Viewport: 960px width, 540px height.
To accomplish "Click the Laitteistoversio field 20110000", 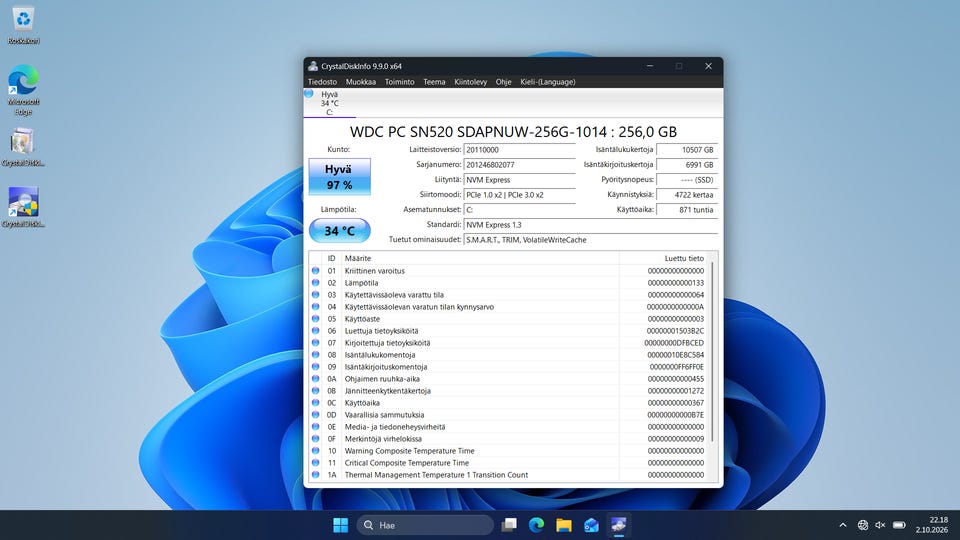I will click(520, 150).
